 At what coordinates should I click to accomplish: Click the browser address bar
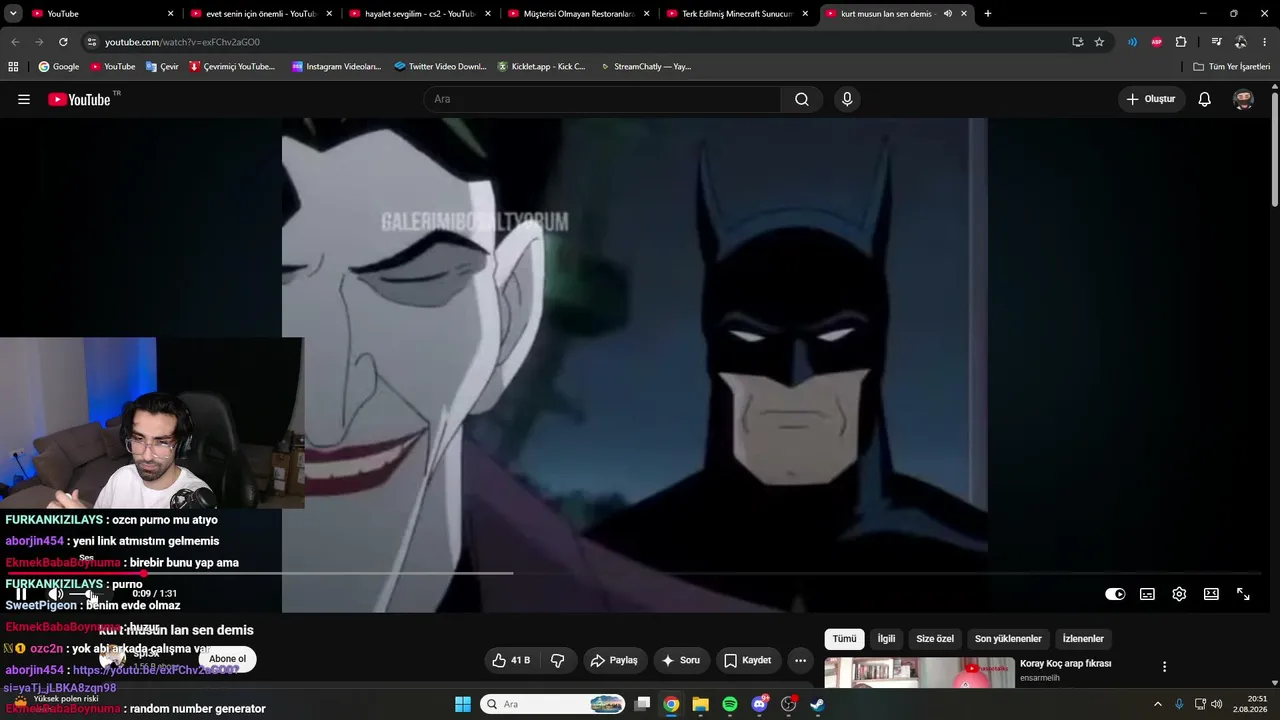click(x=580, y=42)
